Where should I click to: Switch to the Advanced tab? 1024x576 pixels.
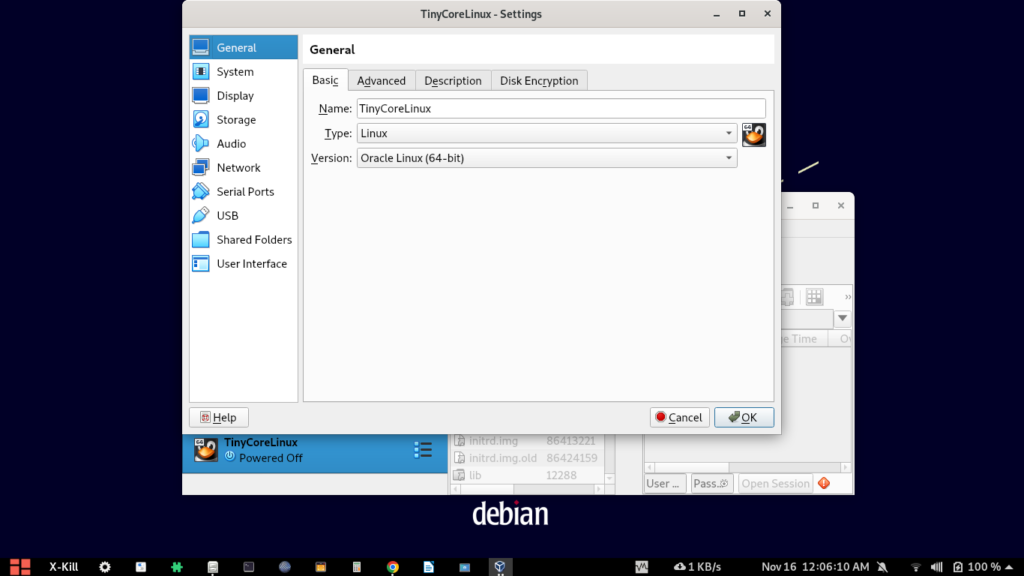pos(381,80)
